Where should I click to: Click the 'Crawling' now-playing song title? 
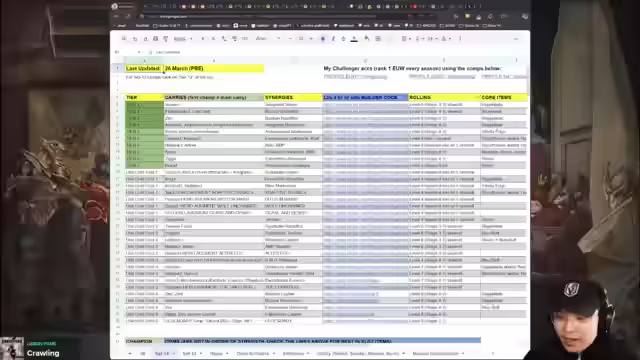click(x=43, y=353)
